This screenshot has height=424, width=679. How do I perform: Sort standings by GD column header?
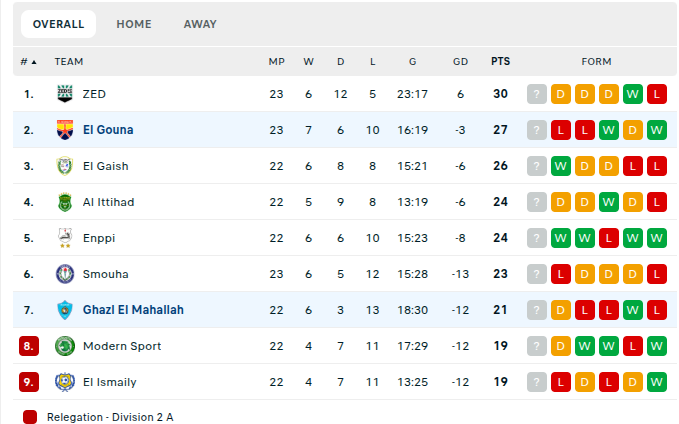point(460,62)
